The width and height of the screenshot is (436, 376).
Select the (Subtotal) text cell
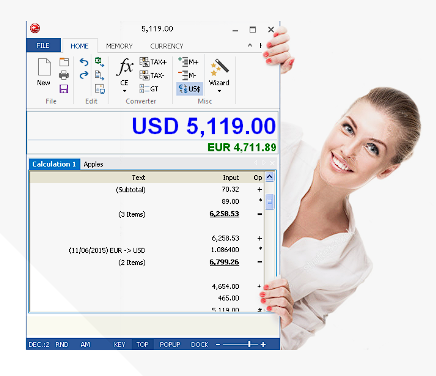(130, 190)
